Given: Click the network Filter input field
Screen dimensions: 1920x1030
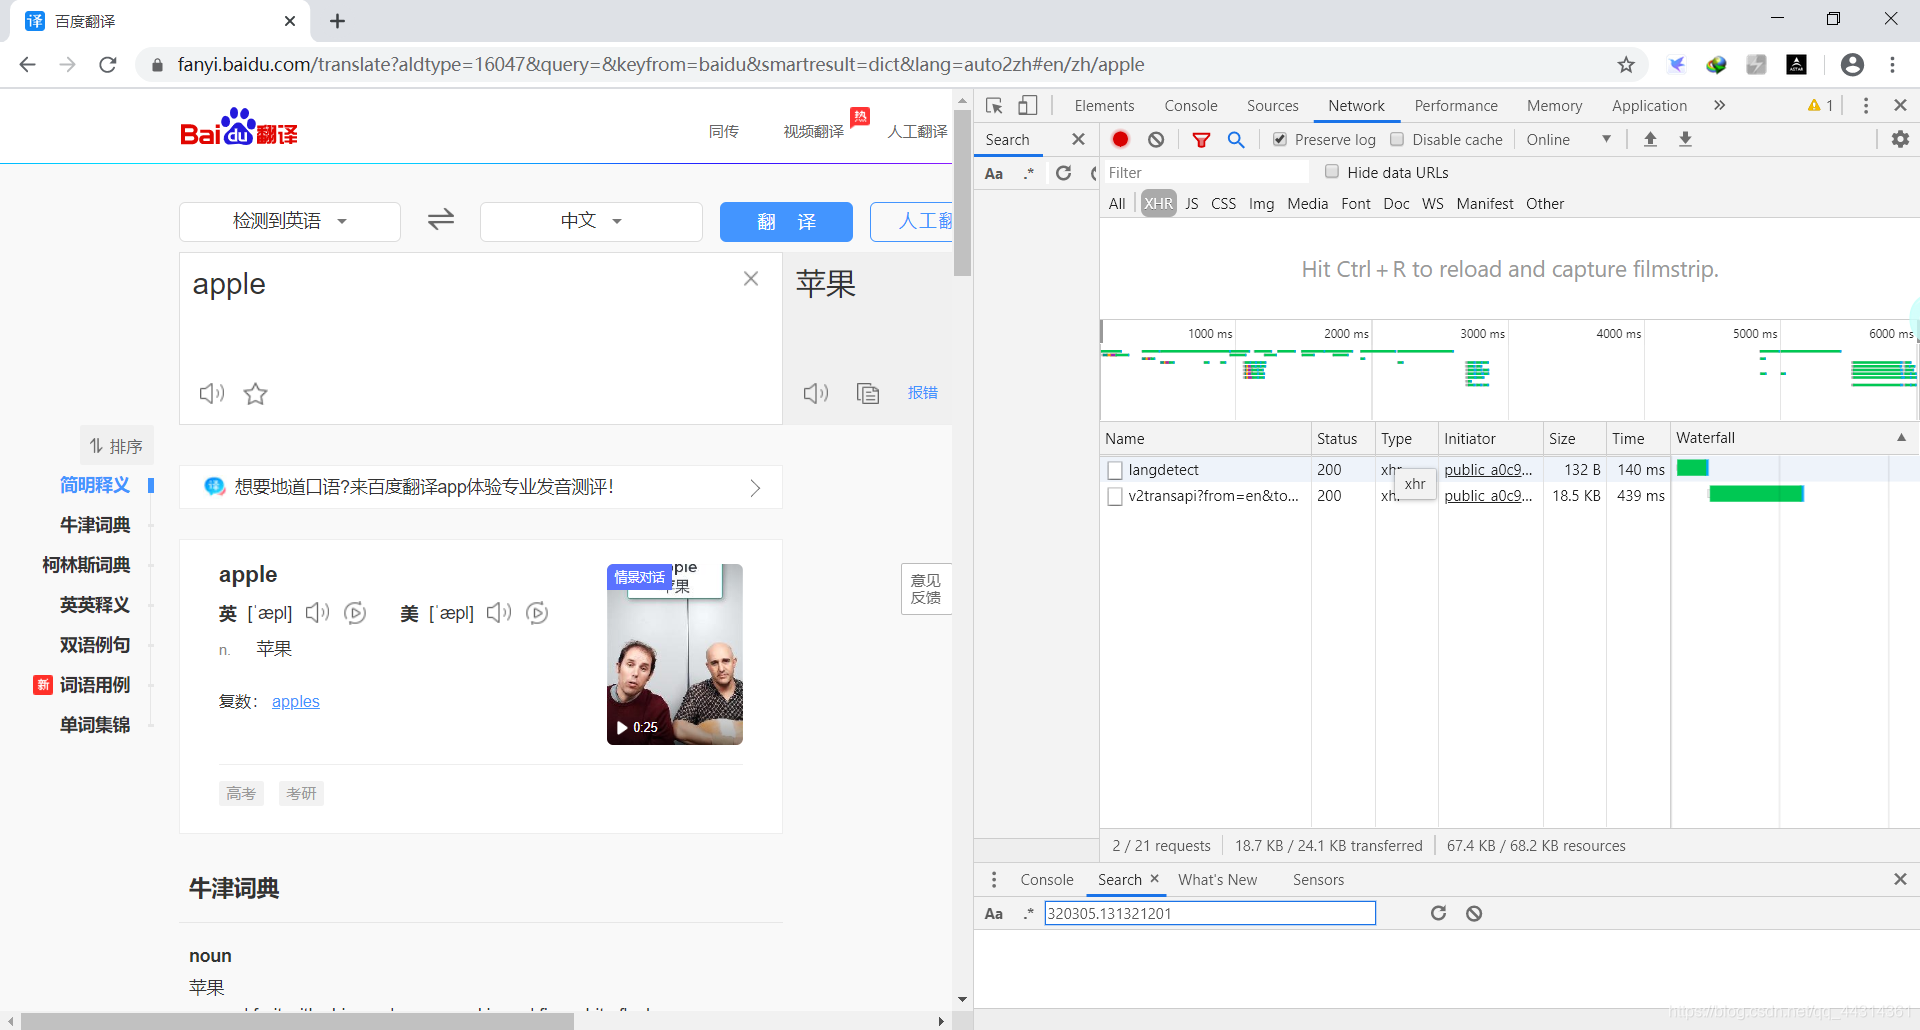Looking at the screenshot, I should click(1205, 173).
